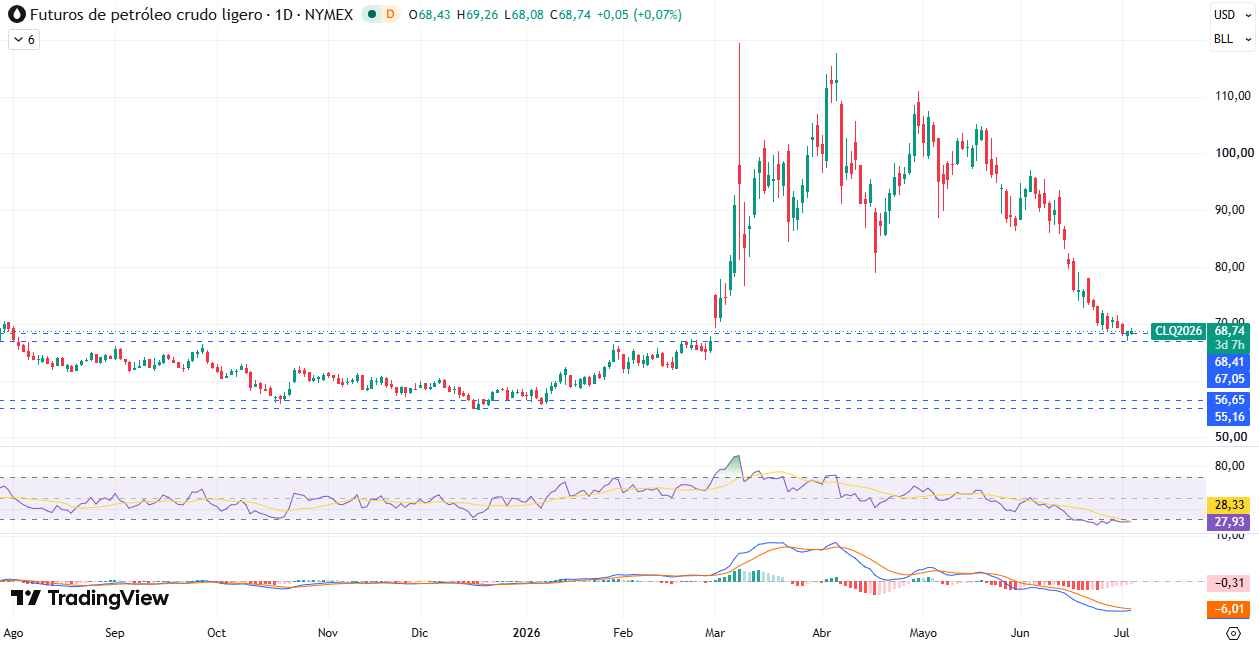The height and width of the screenshot is (645, 1259).
Task: Click the purple 27,93 RSI value label
Action: [1229, 522]
